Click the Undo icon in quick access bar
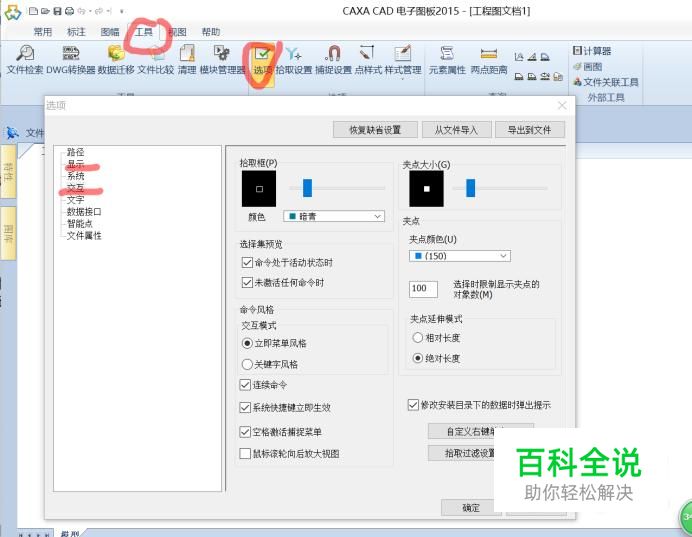Image resolution: width=692 pixels, height=537 pixels. [81, 11]
